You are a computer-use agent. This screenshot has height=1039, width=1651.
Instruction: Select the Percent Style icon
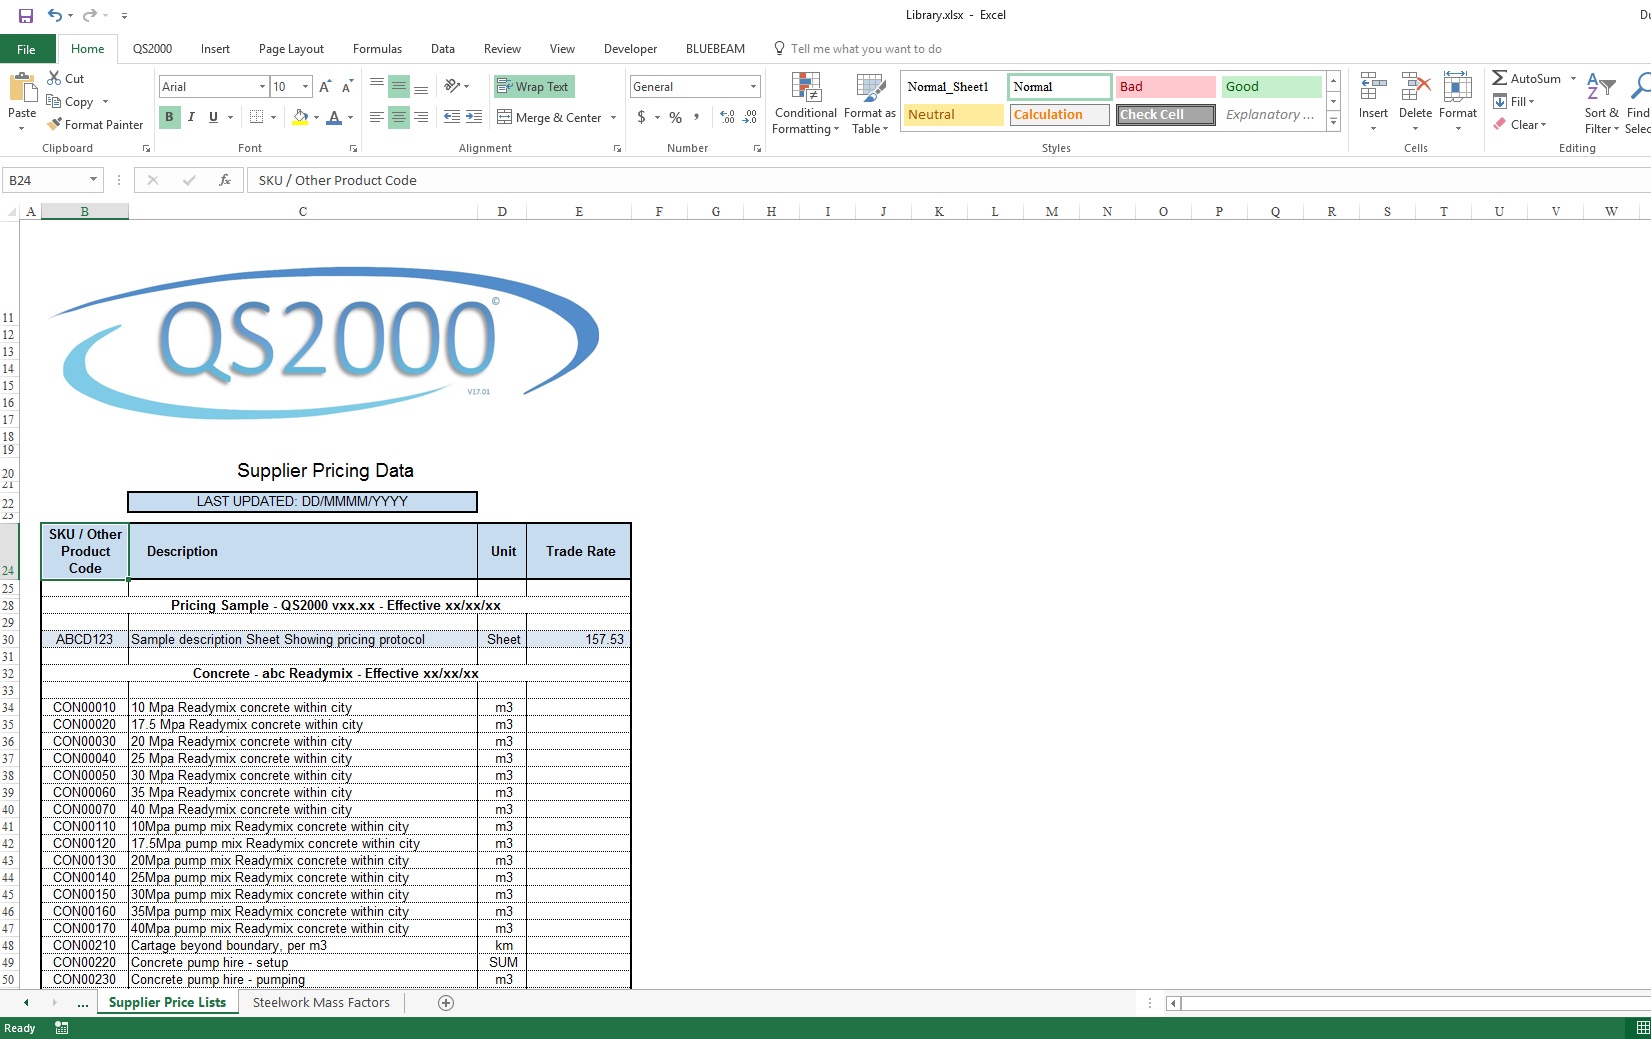pyautogui.click(x=675, y=117)
